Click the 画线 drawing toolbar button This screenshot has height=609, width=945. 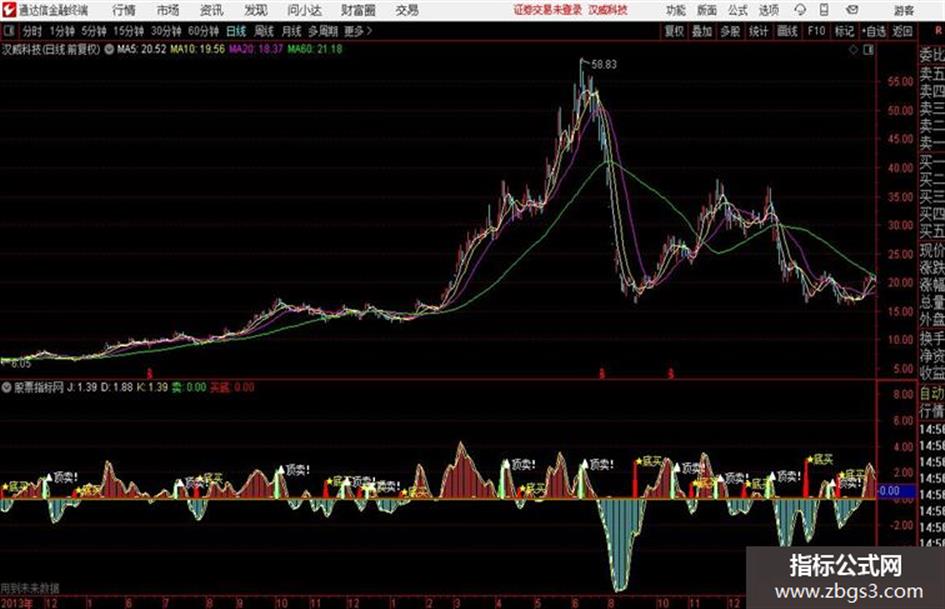pyautogui.click(x=788, y=31)
